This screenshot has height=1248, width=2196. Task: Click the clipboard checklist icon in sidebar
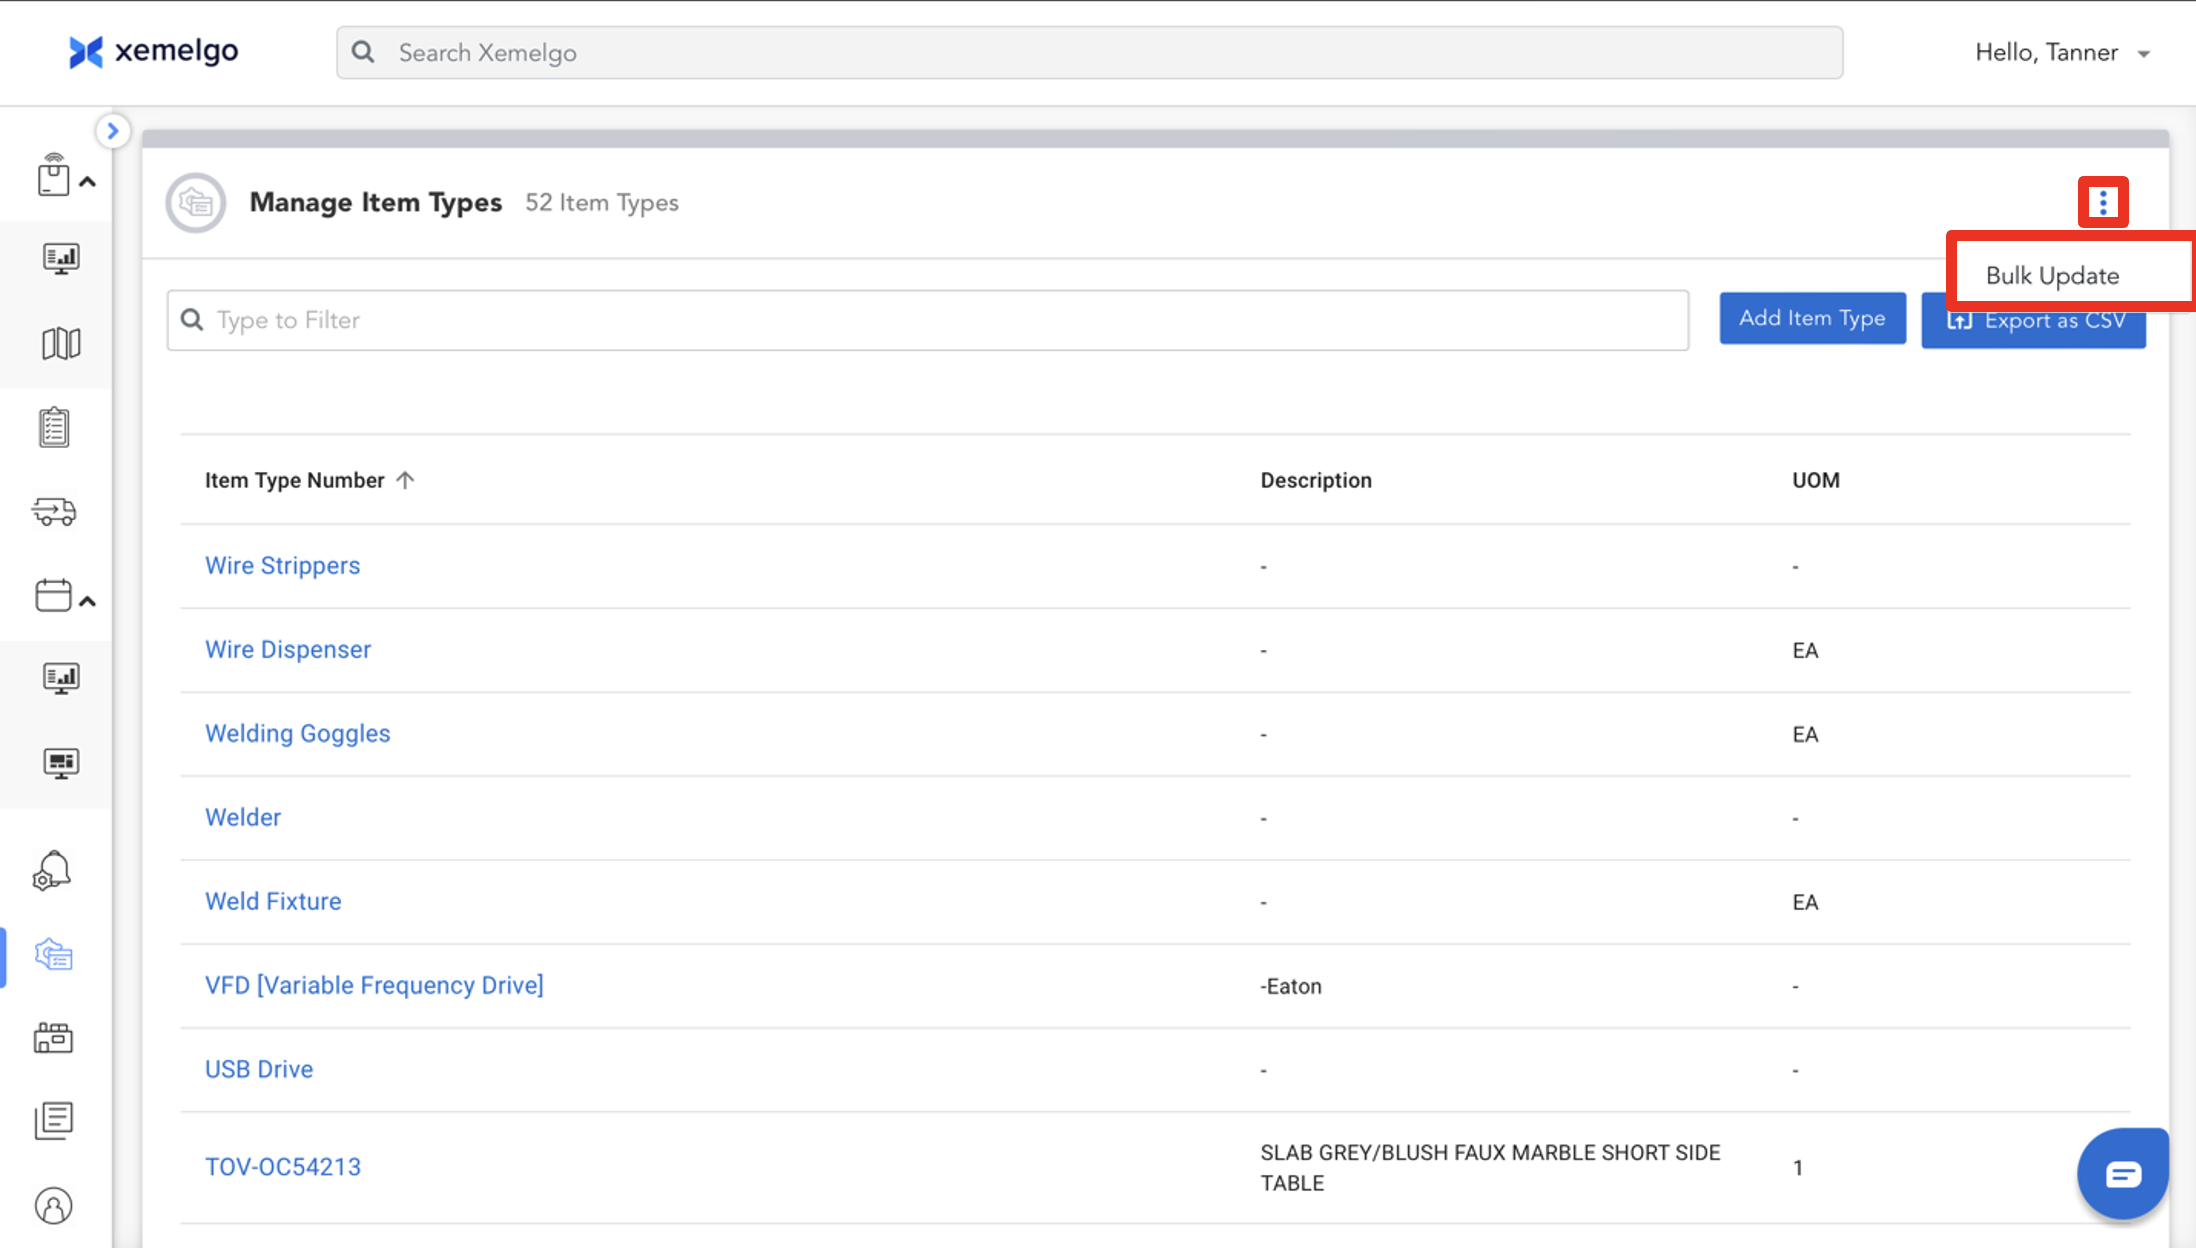pyautogui.click(x=54, y=428)
